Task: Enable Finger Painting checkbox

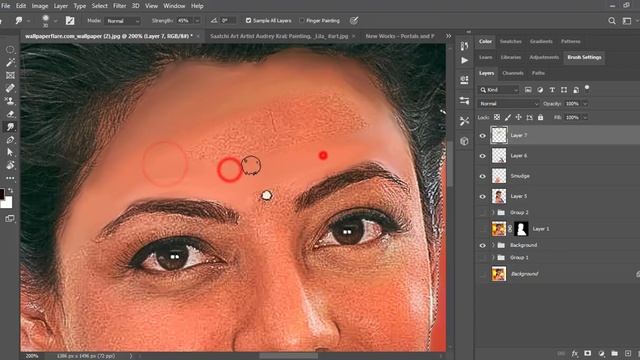Action: click(302, 20)
